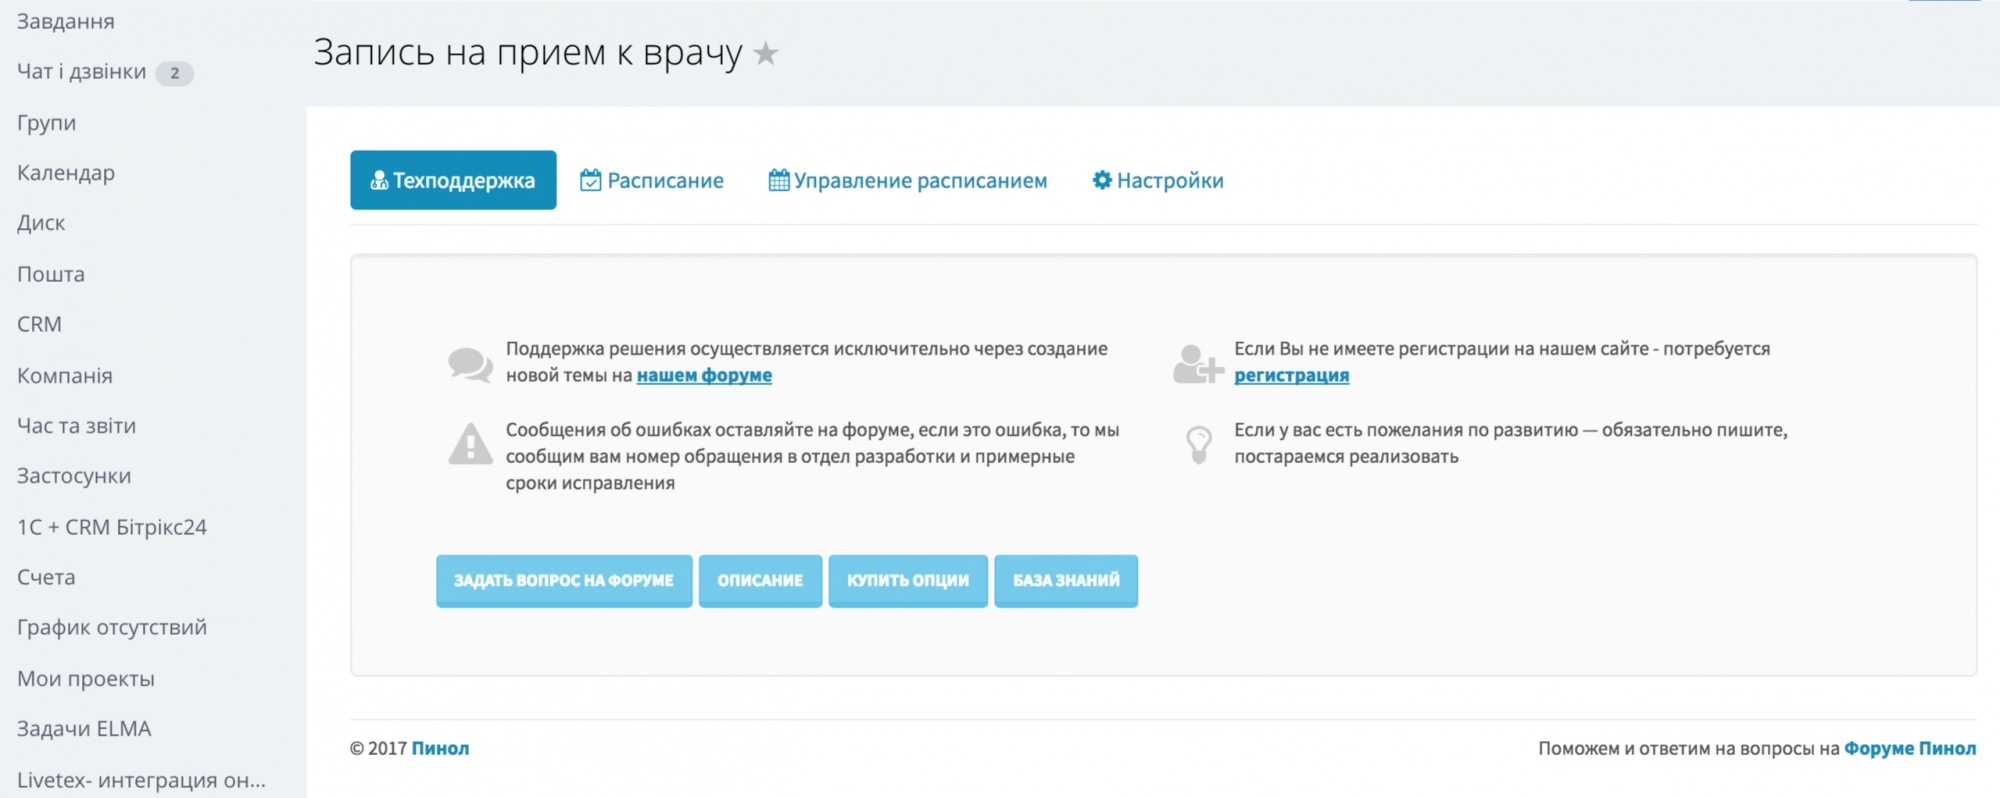Click the Описание button
Image resolution: width=2000 pixels, height=798 pixels.
(760, 581)
